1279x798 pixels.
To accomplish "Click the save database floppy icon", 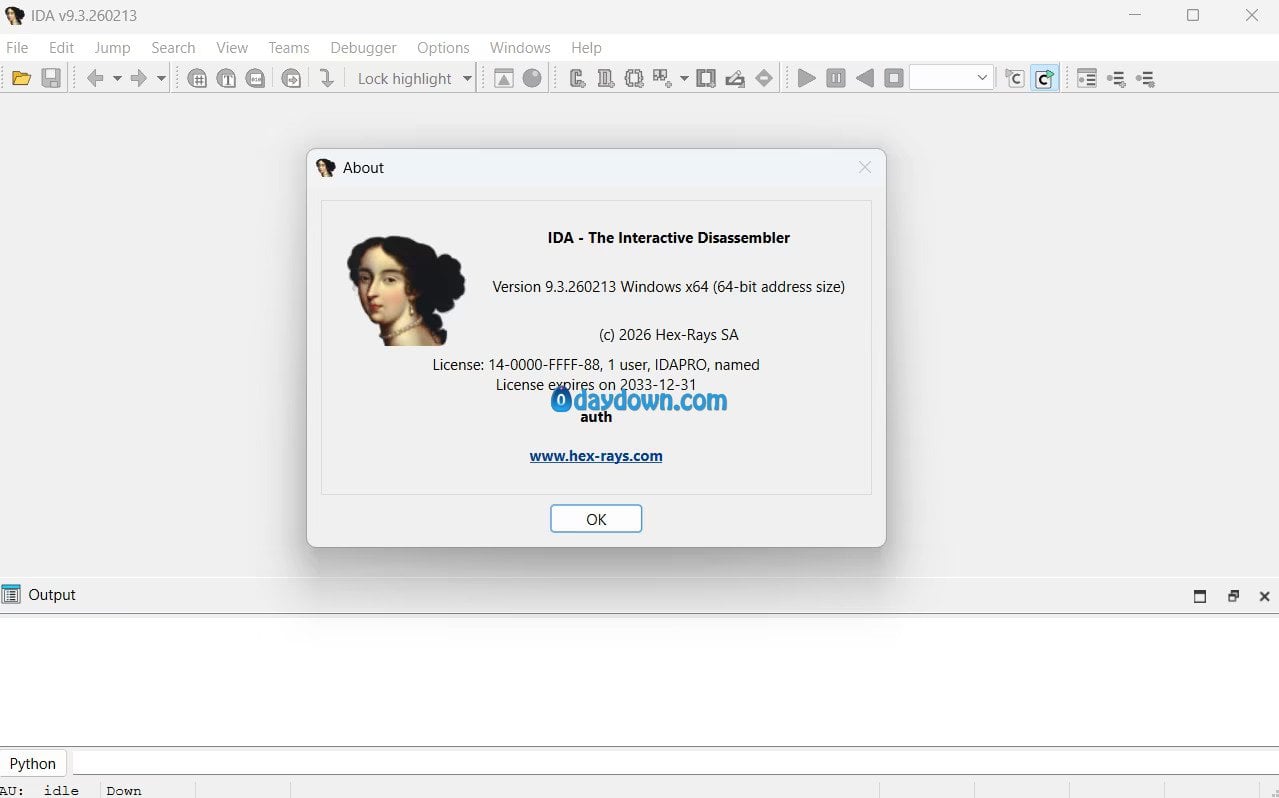I will point(51,78).
